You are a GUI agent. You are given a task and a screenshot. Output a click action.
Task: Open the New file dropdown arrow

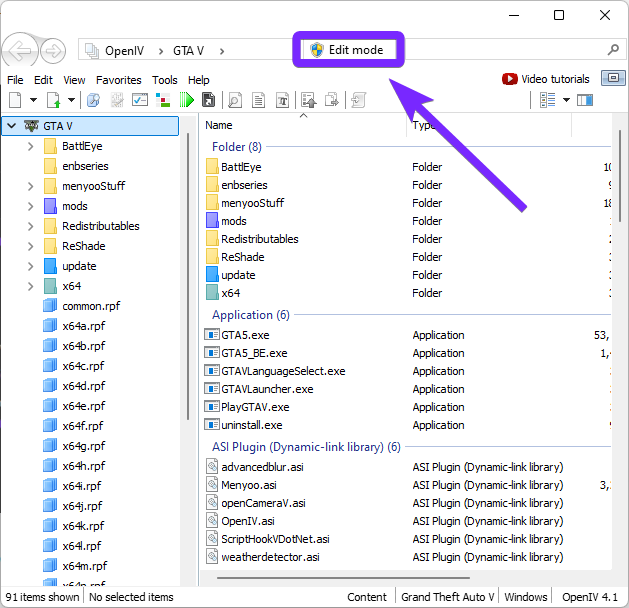point(33,100)
